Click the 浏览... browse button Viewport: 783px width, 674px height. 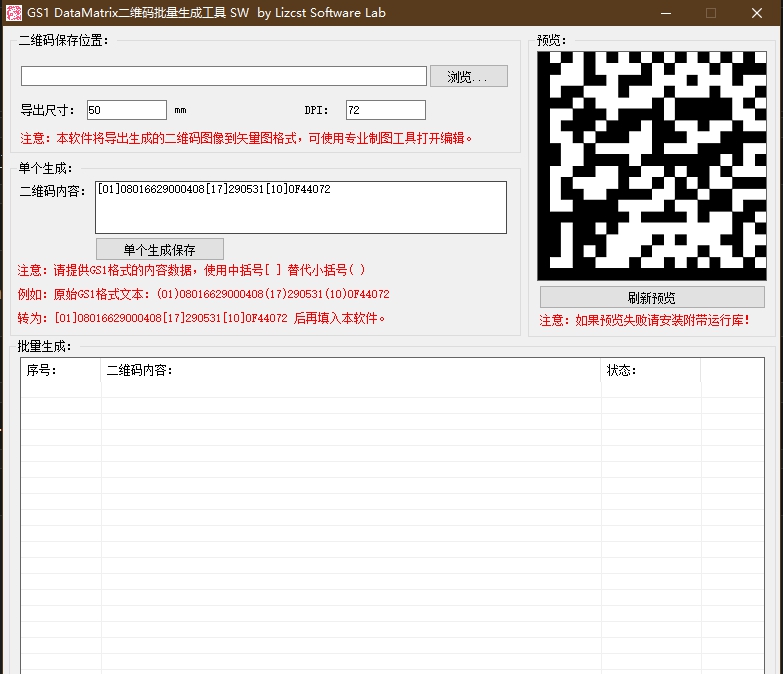coord(469,76)
